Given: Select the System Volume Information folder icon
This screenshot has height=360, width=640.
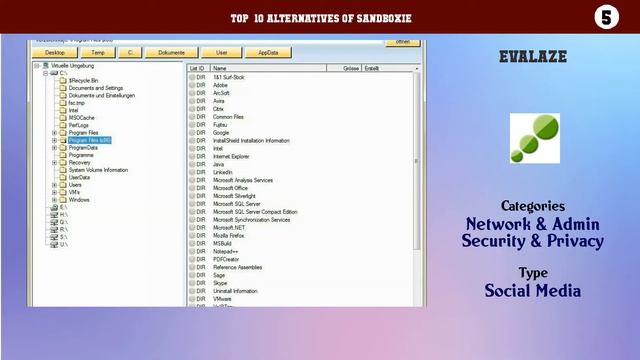Looking at the screenshot, I should [63, 170].
